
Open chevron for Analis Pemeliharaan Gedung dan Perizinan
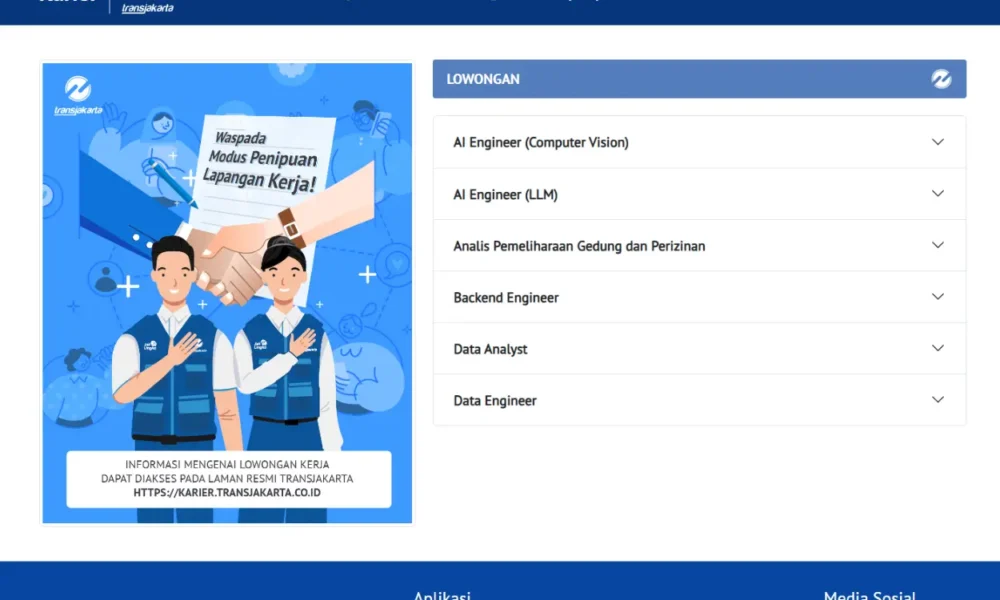pos(938,245)
